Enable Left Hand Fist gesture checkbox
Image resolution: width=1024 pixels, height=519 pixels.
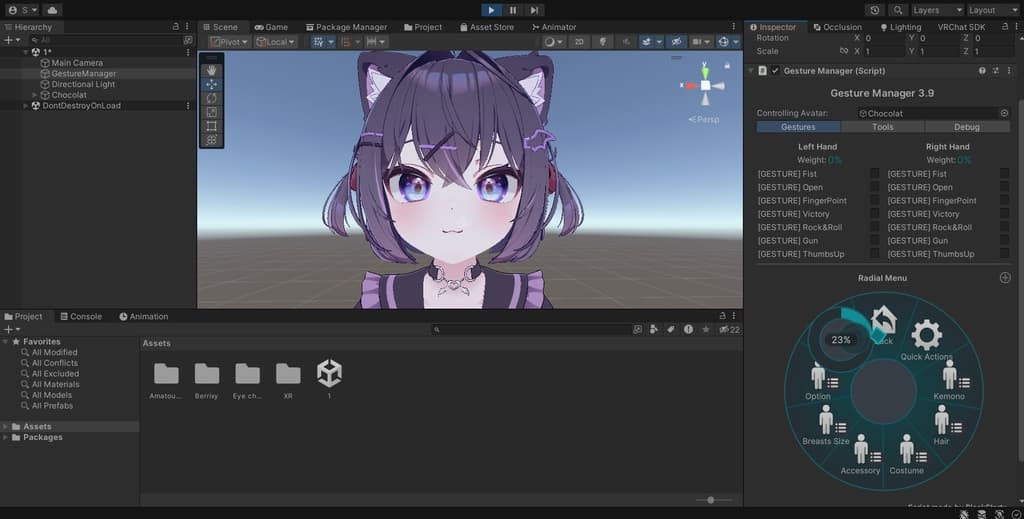(x=875, y=174)
